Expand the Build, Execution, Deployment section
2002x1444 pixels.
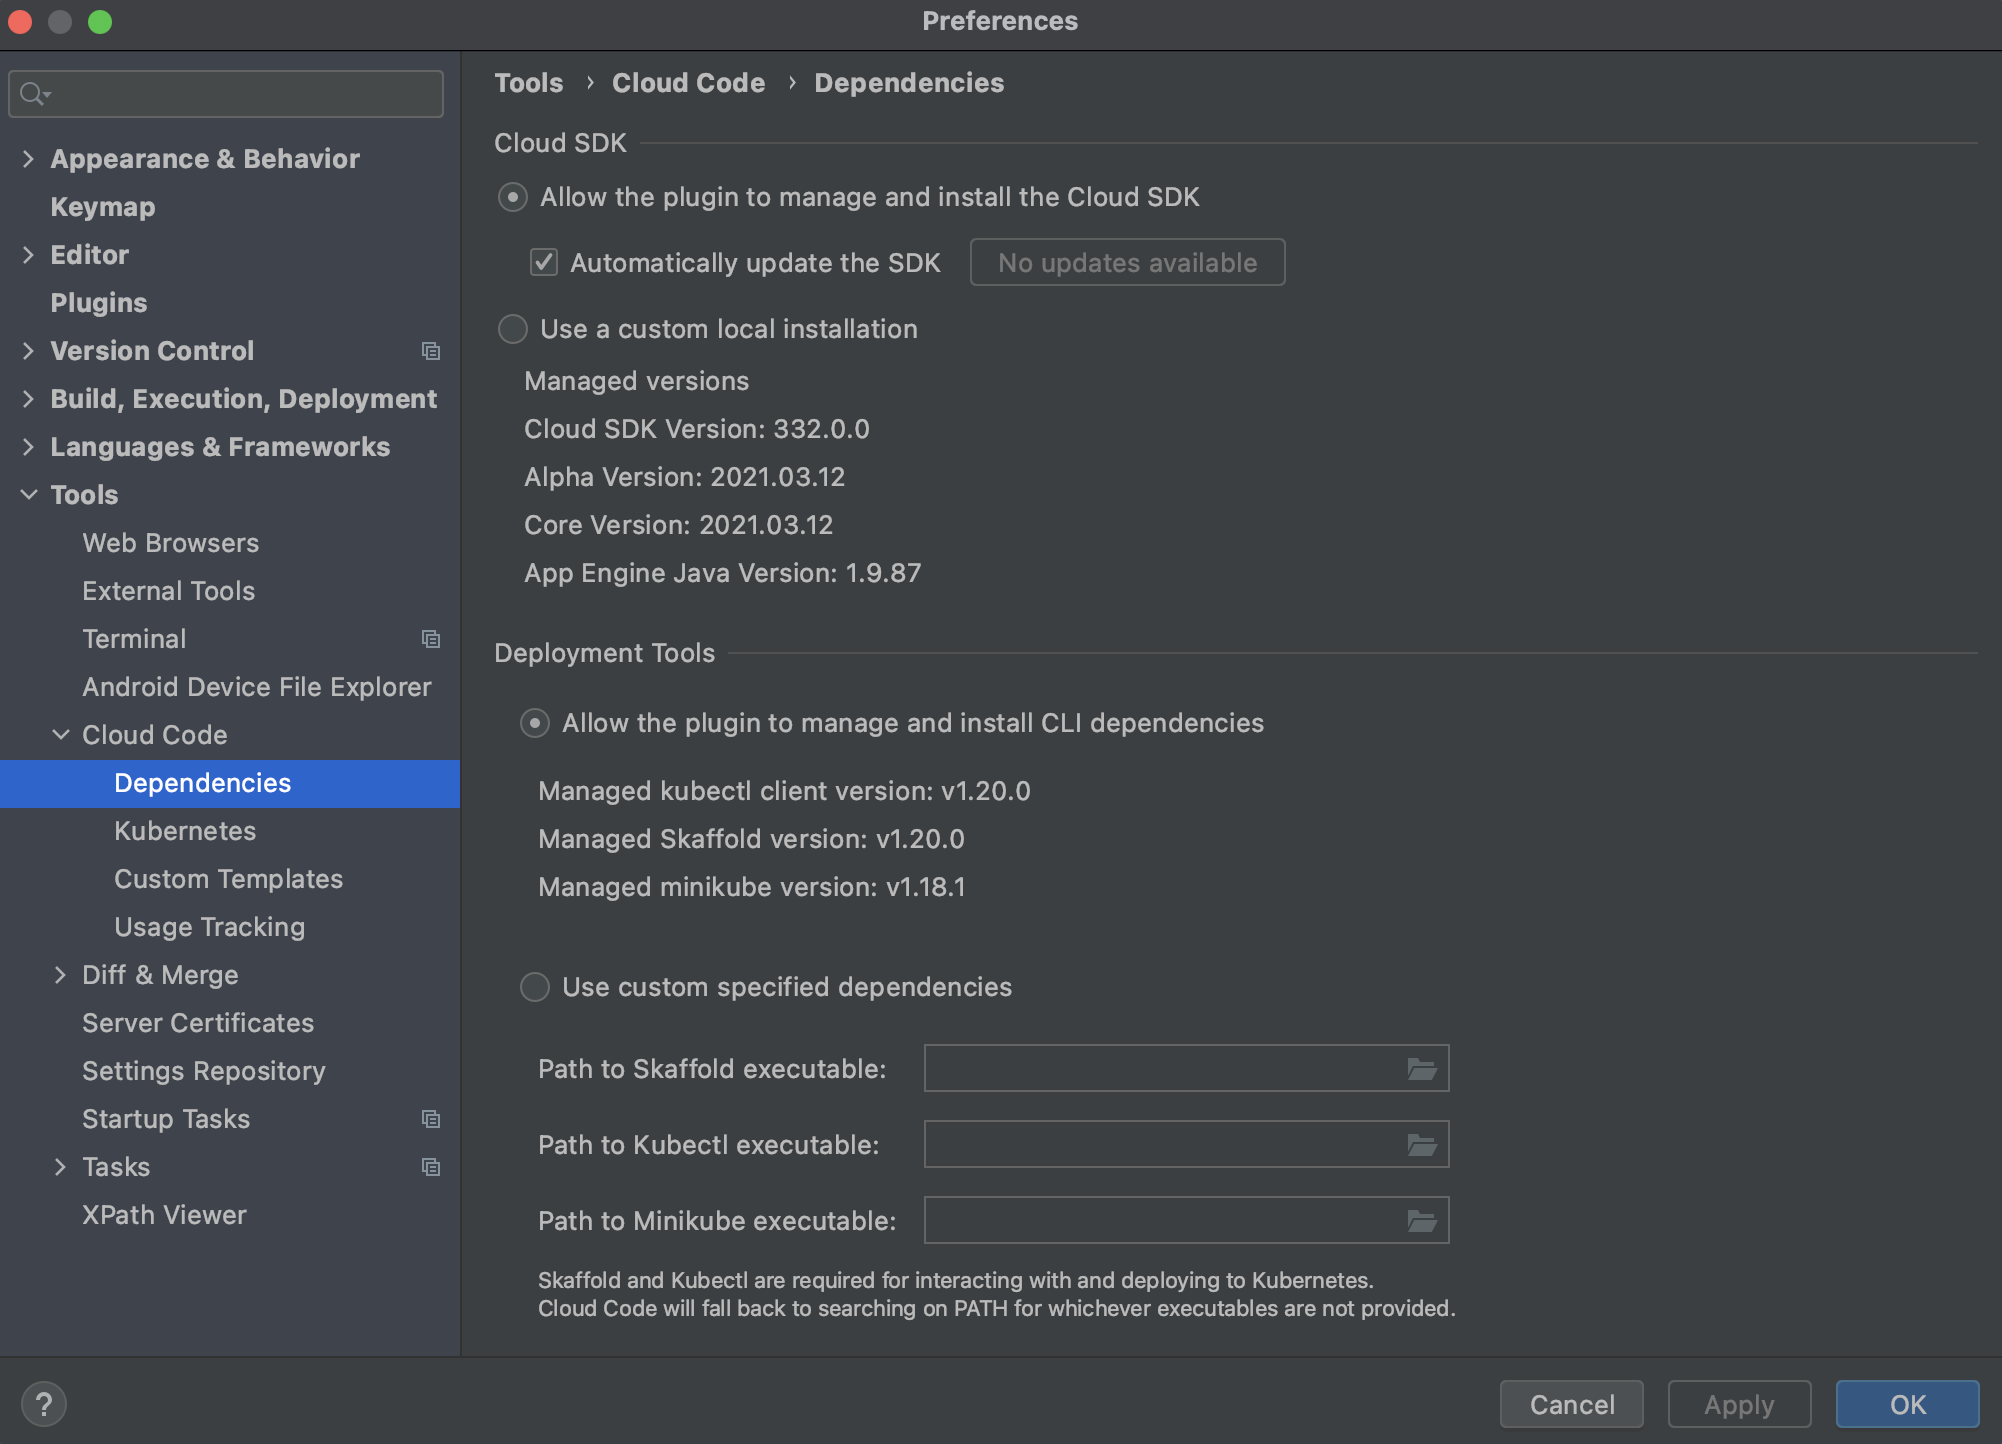(25, 398)
